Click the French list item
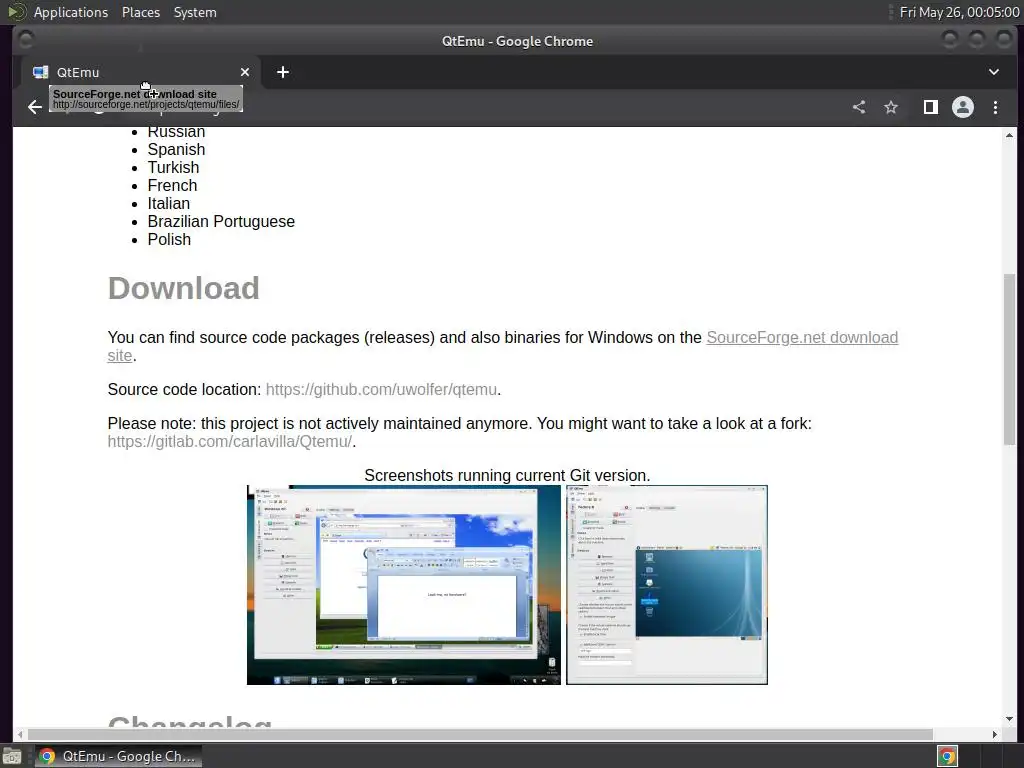Viewport: 1024px width, 768px height. click(x=172, y=185)
